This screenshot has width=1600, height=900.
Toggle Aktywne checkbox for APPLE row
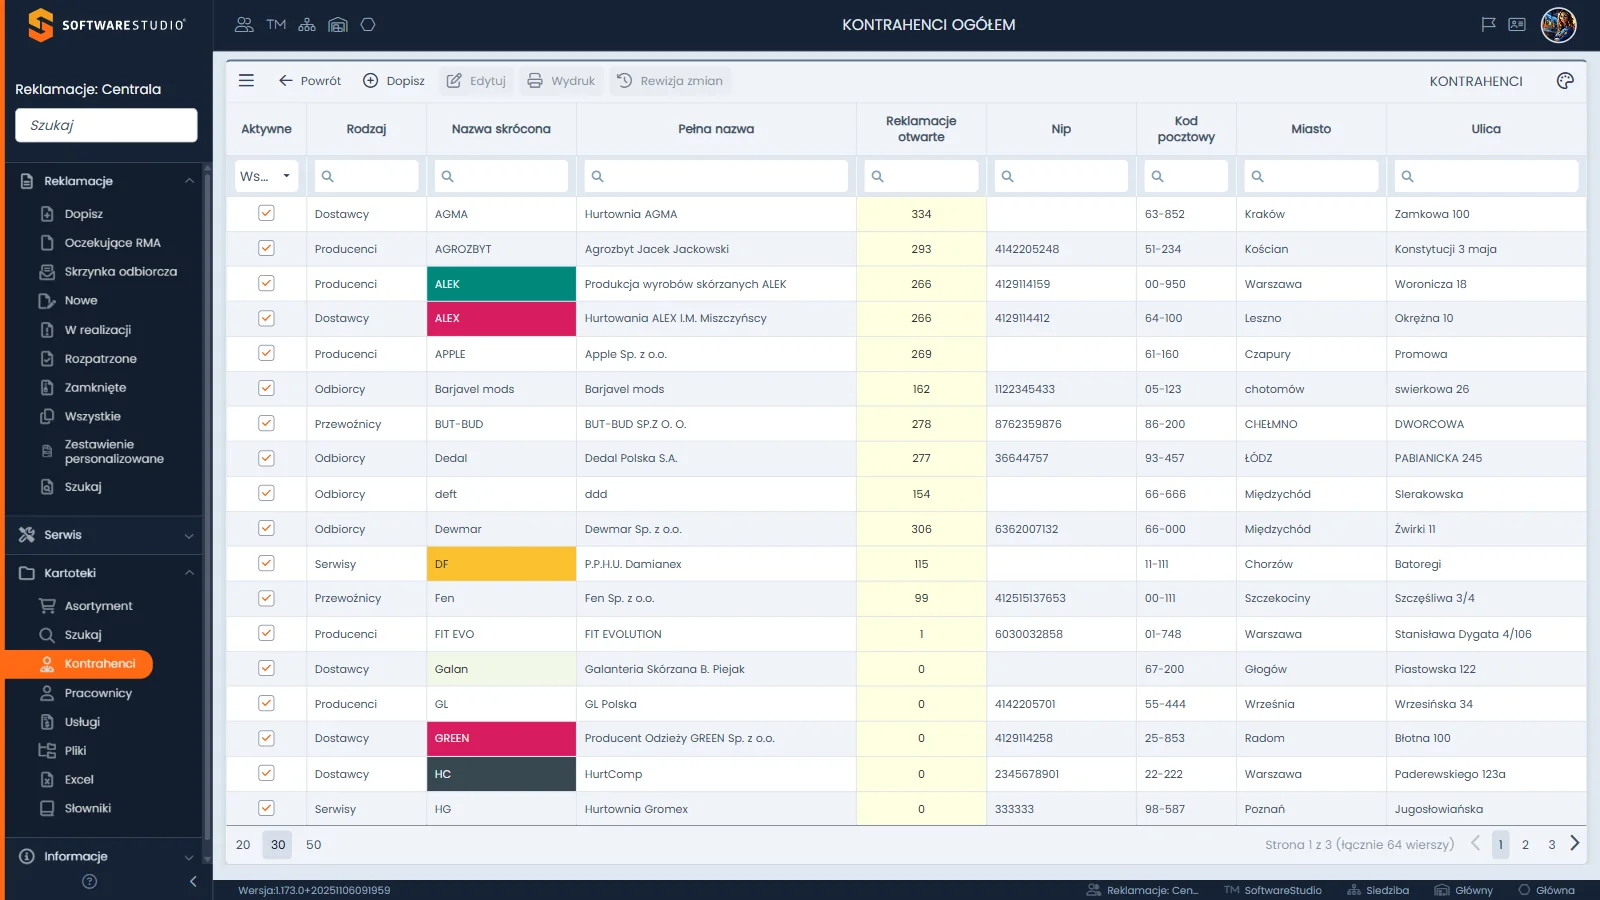pyautogui.click(x=266, y=353)
